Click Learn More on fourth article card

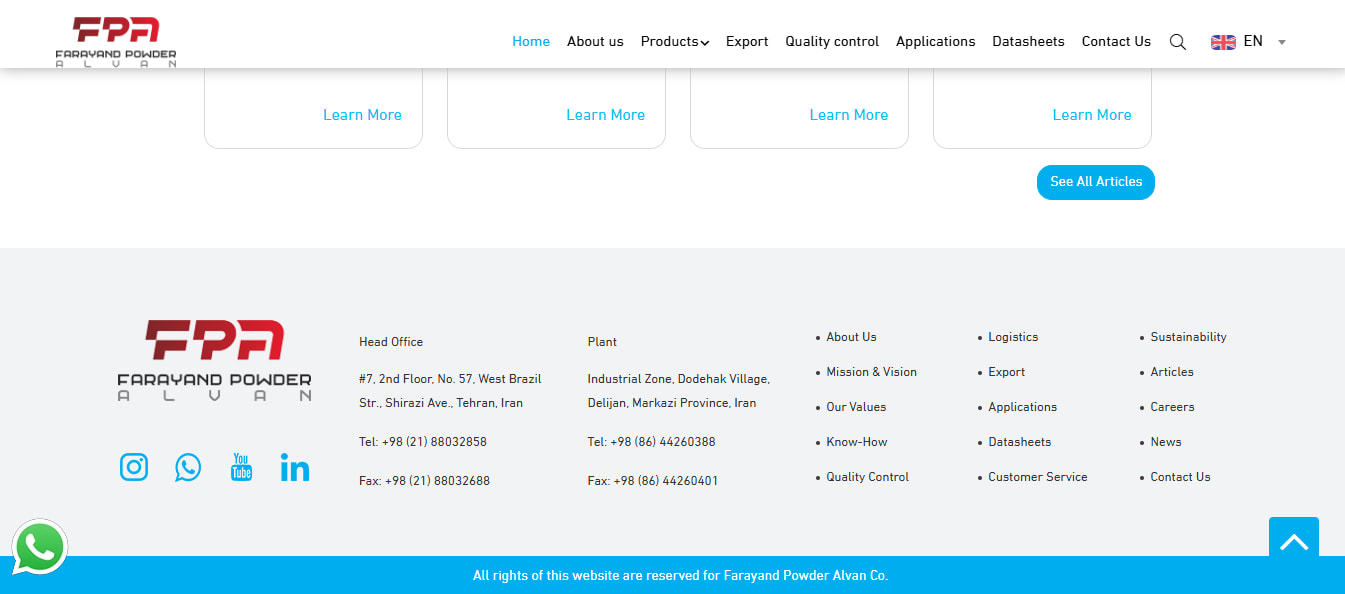[1092, 115]
